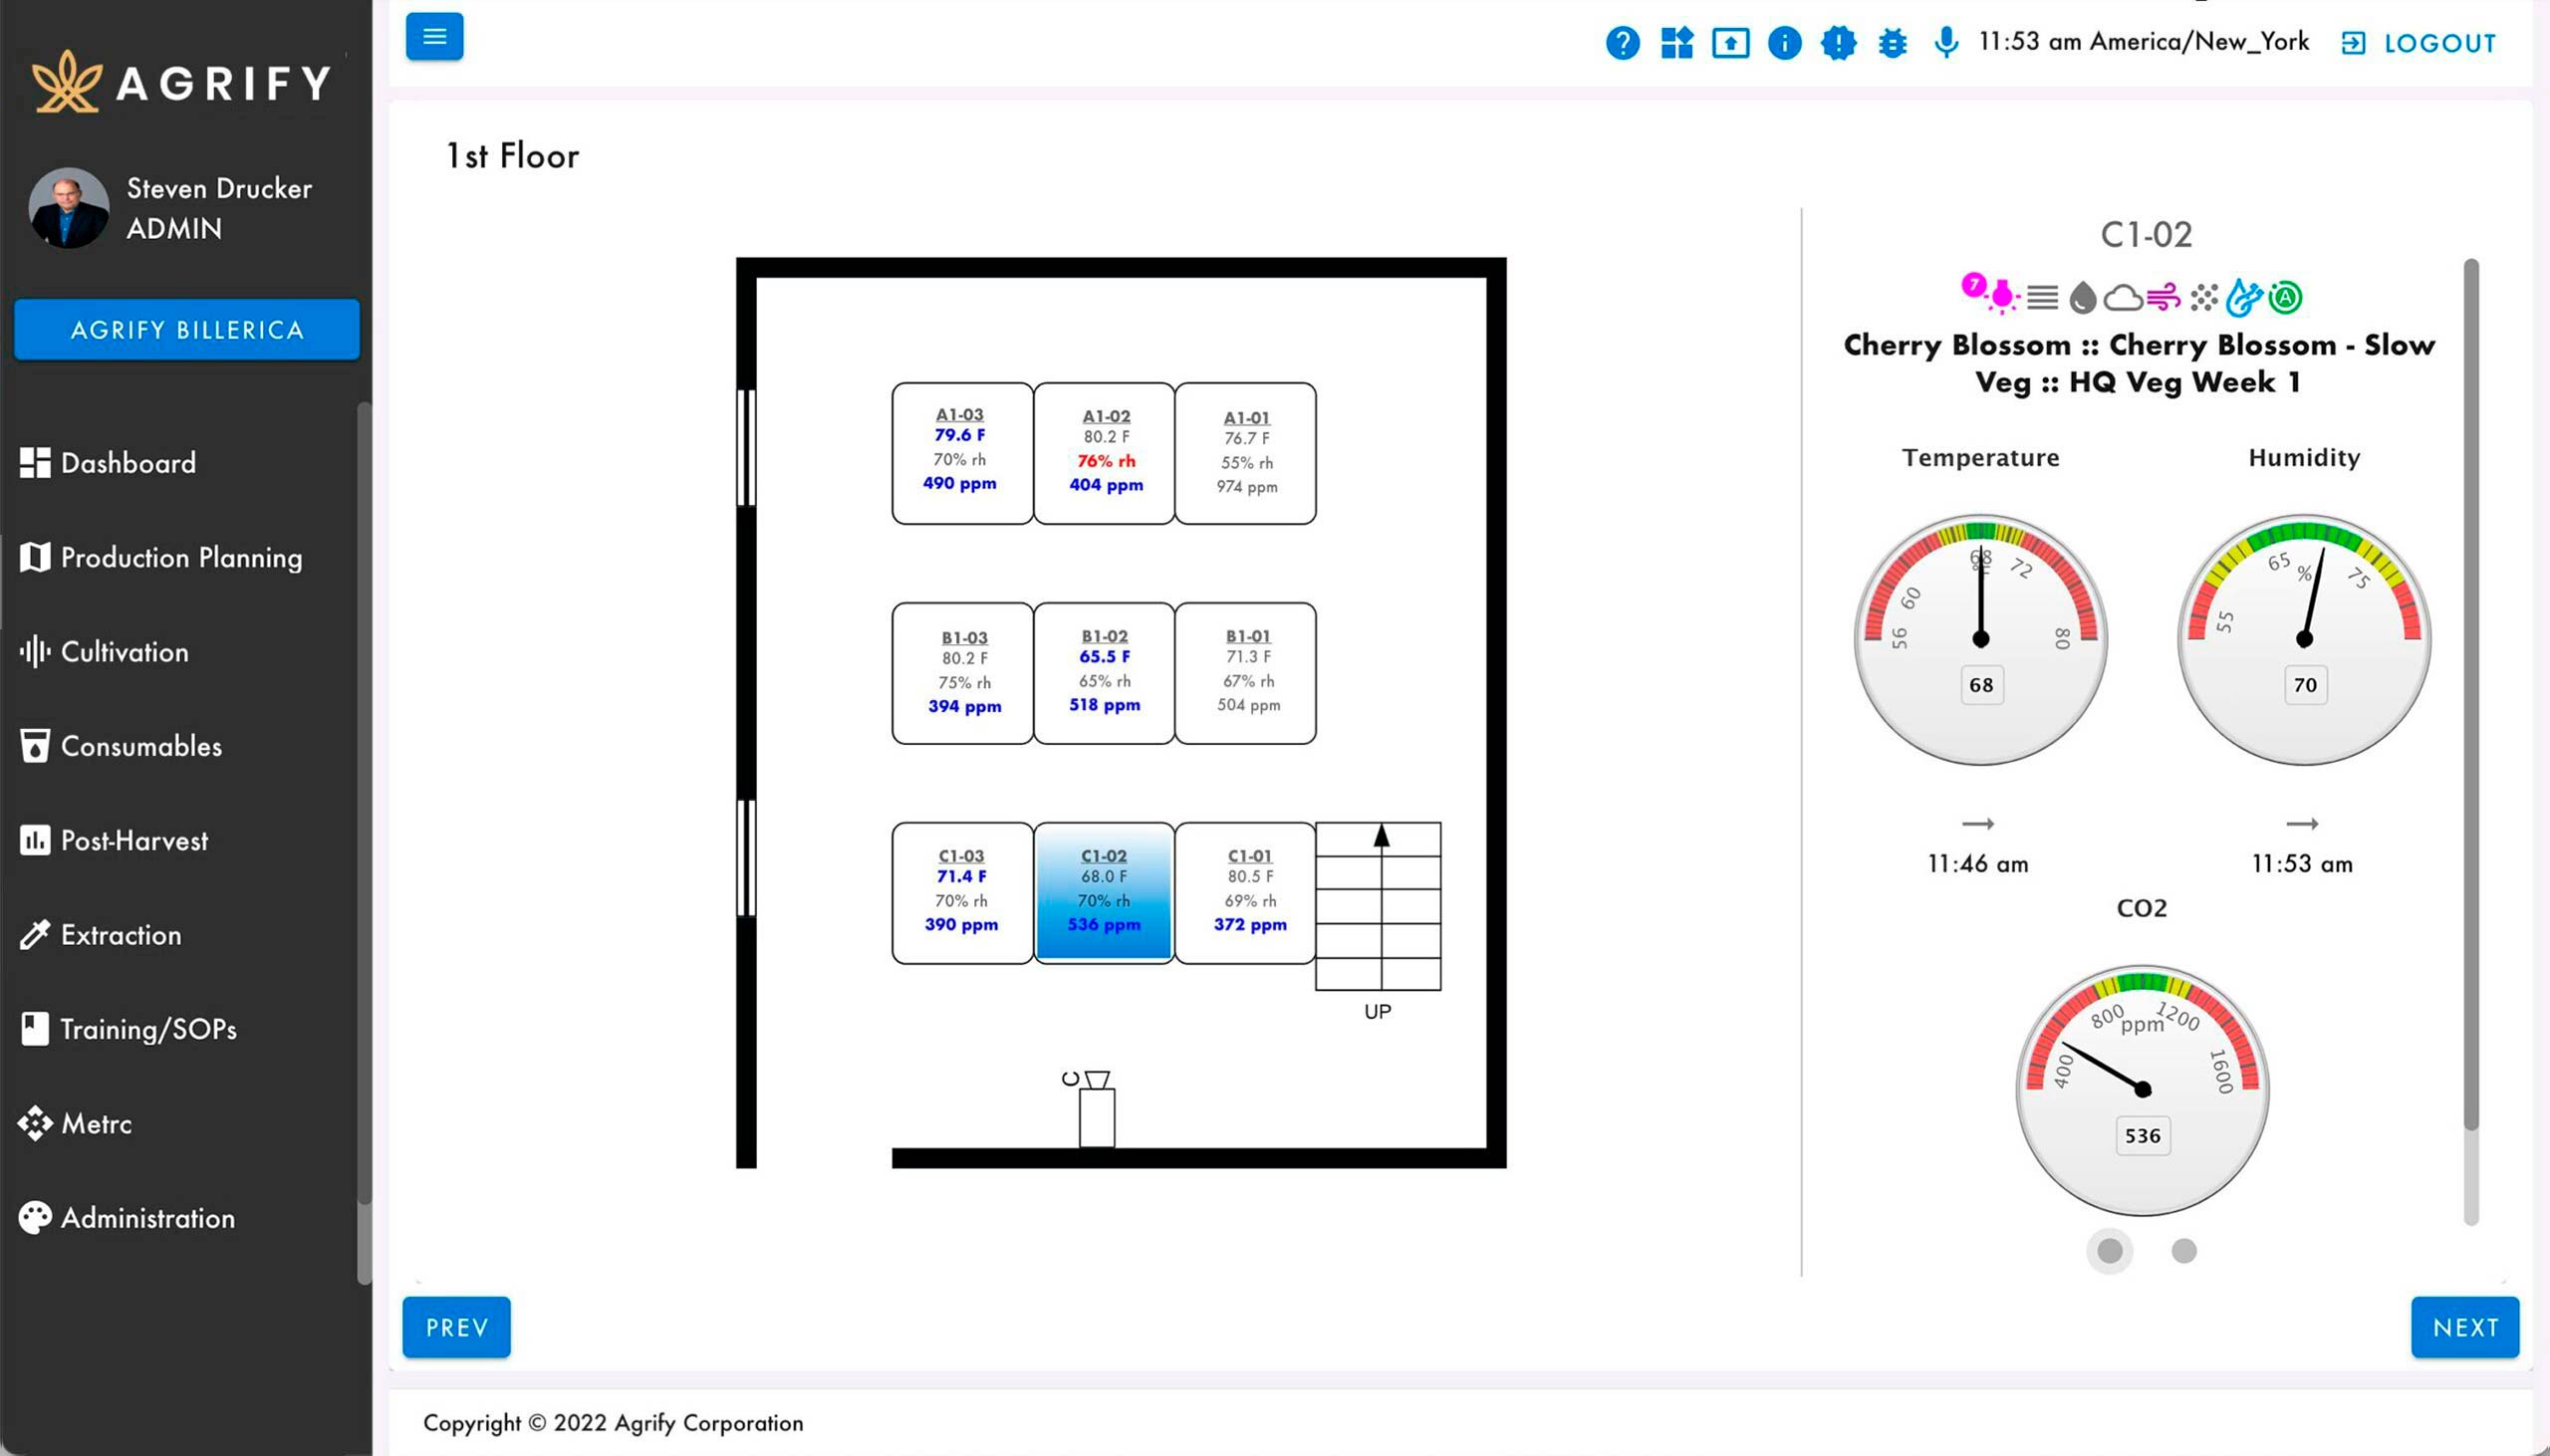The width and height of the screenshot is (2550, 1456).
Task: Click the CO2 gauge showing 536
Action: (x=2142, y=1091)
